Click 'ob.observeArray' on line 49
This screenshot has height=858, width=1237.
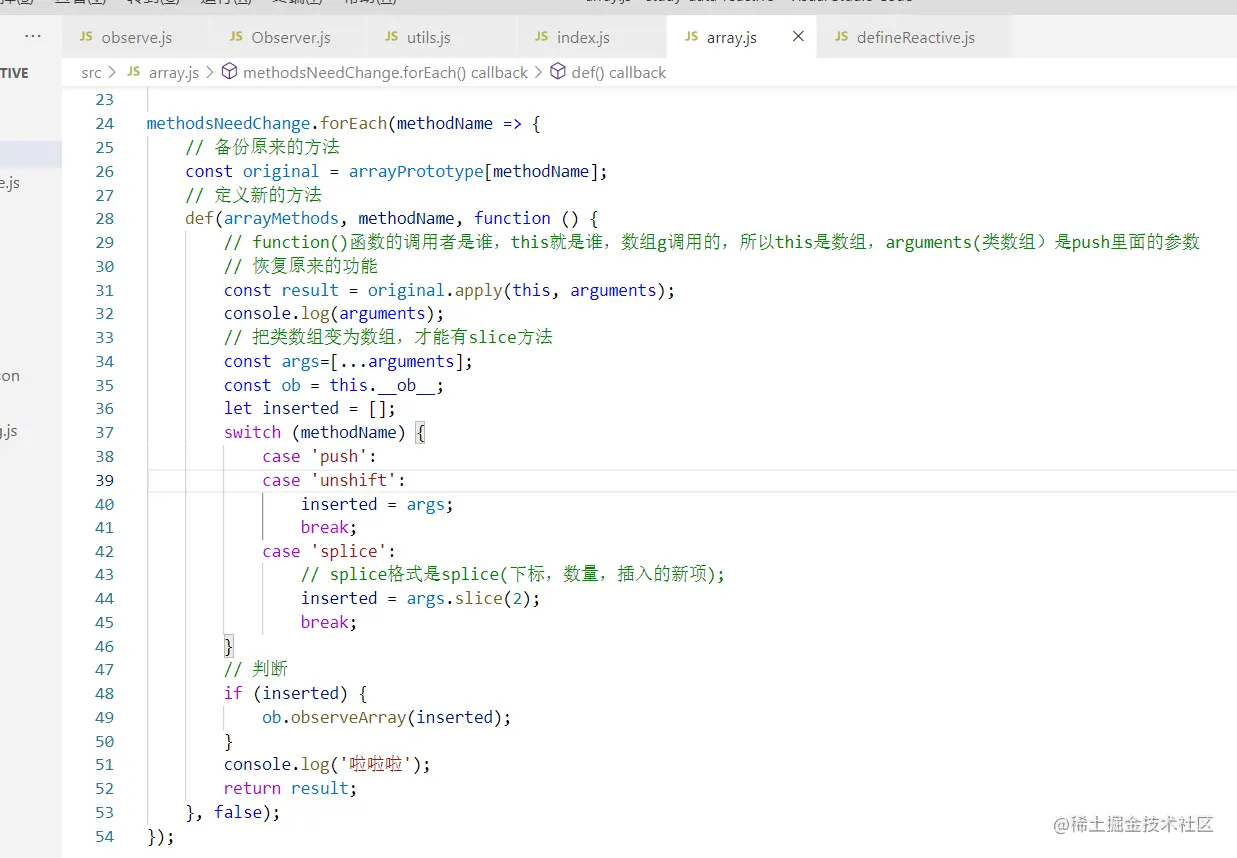coord(334,717)
